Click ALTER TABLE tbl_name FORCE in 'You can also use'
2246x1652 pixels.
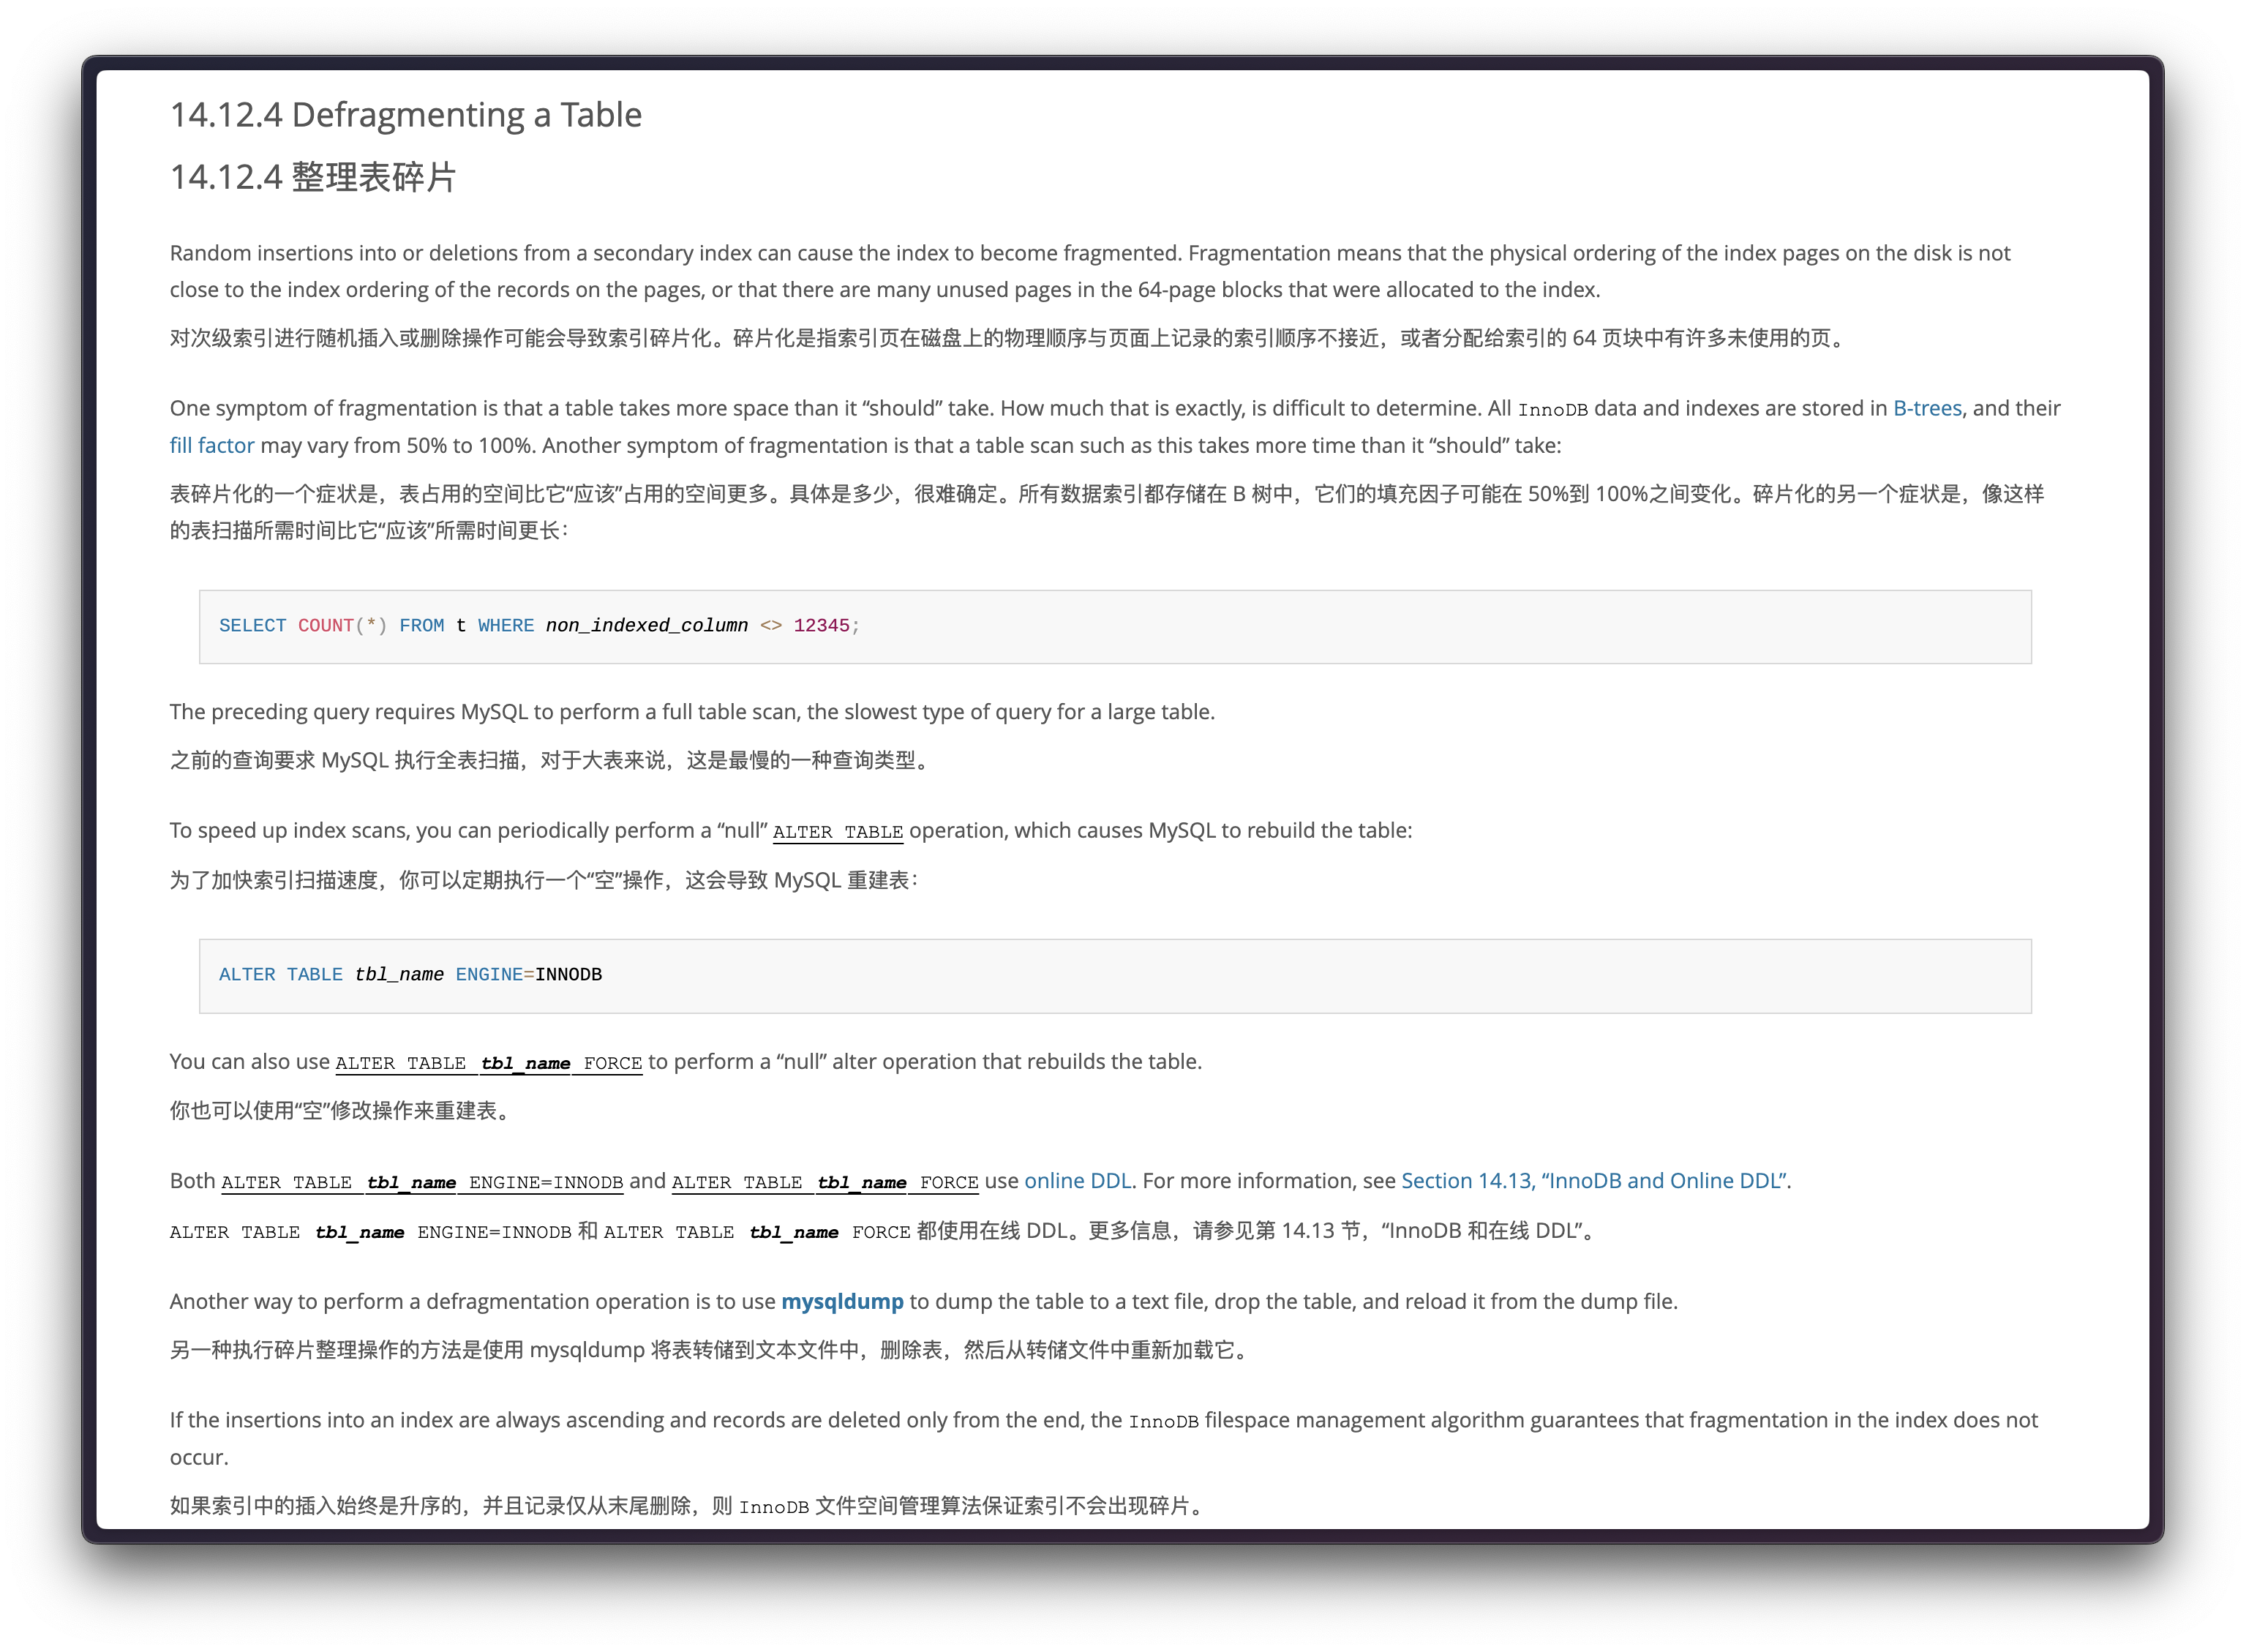[x=488, y=1063]
